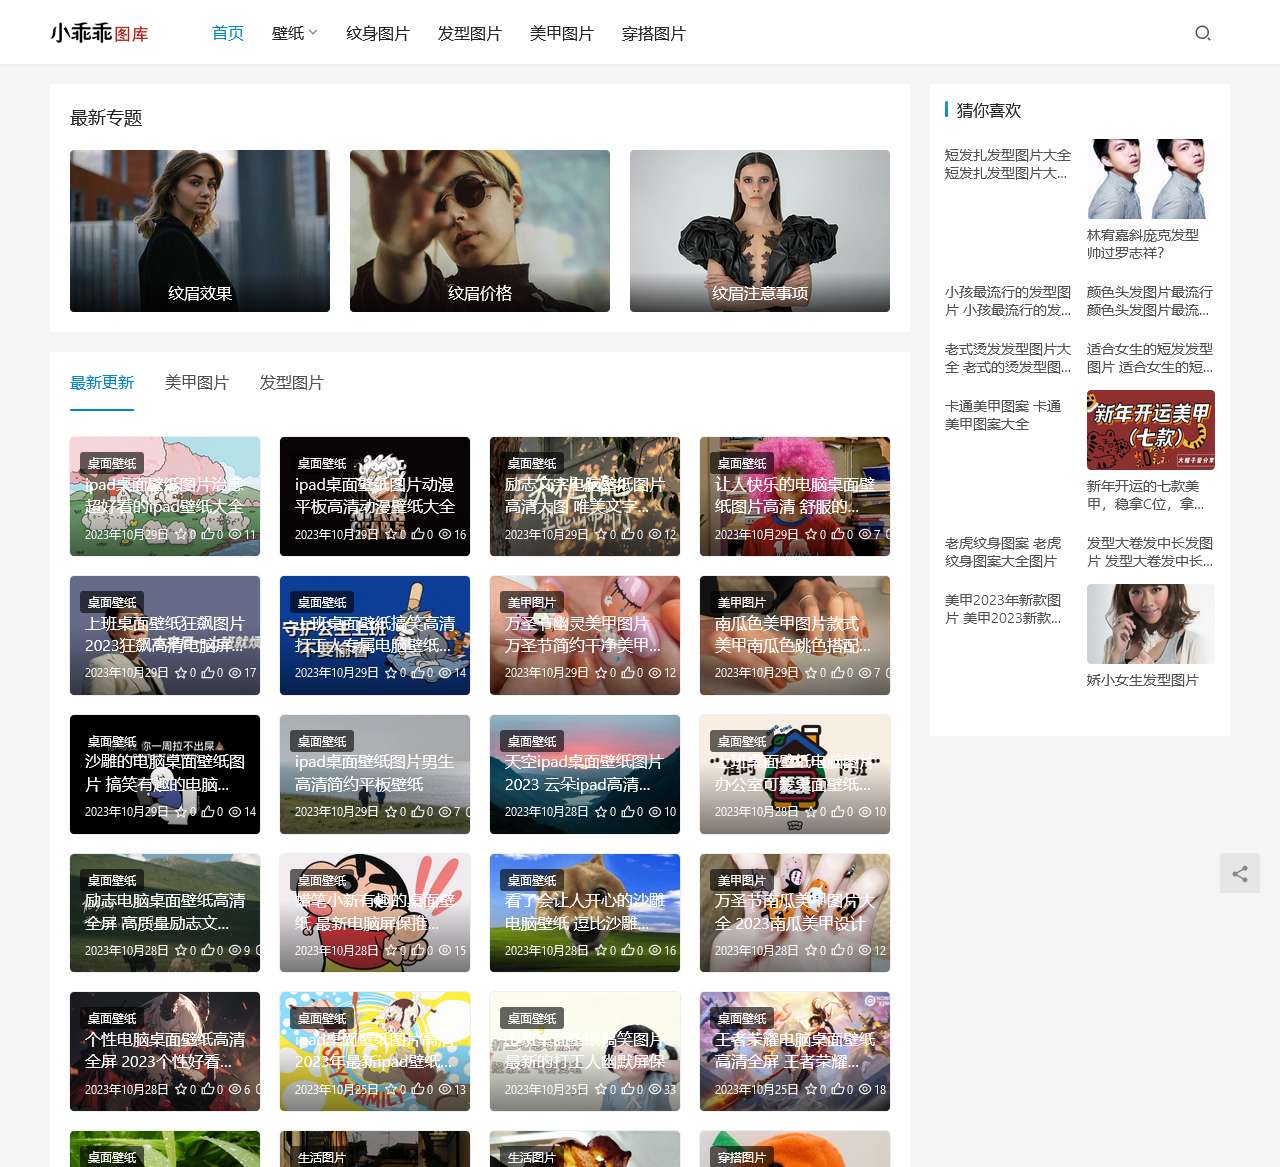Star the 万圣节南瓜美甲图片 card
The width and height of the screenshot is (1280, 1167).
pyautogui.click(x=811, y=952)
